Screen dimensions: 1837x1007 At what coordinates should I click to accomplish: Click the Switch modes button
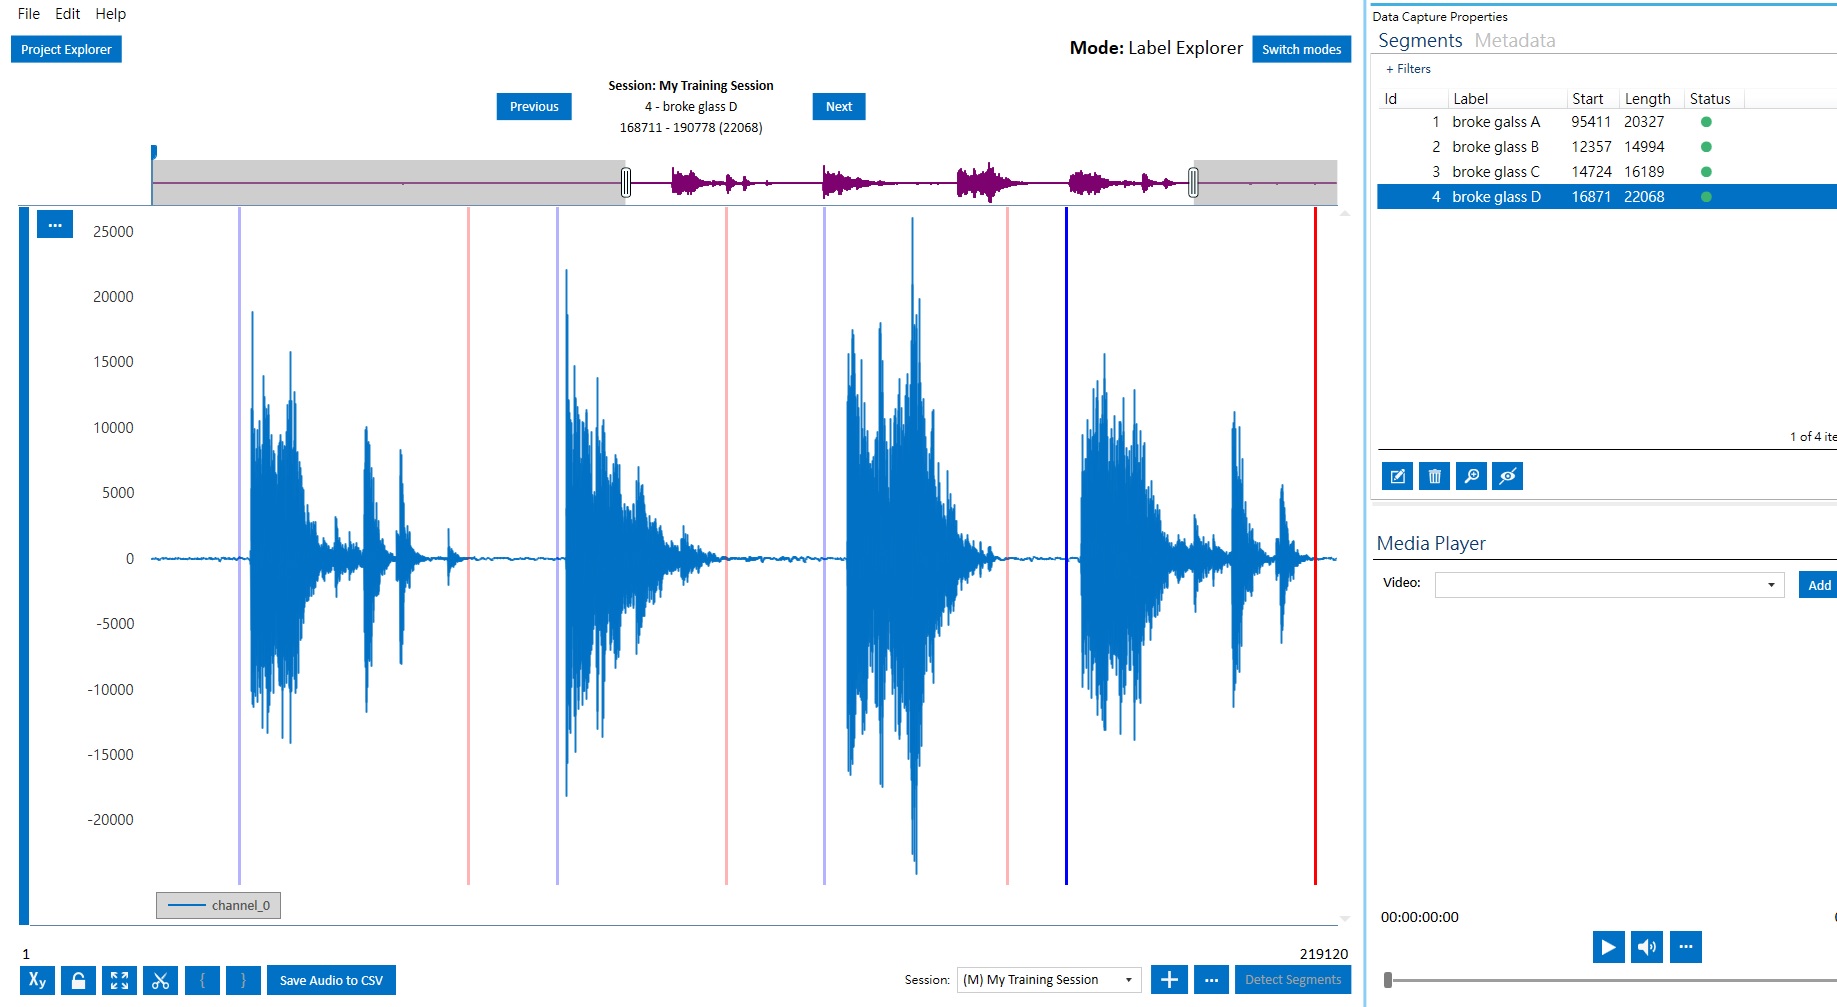coord(1301,49)
